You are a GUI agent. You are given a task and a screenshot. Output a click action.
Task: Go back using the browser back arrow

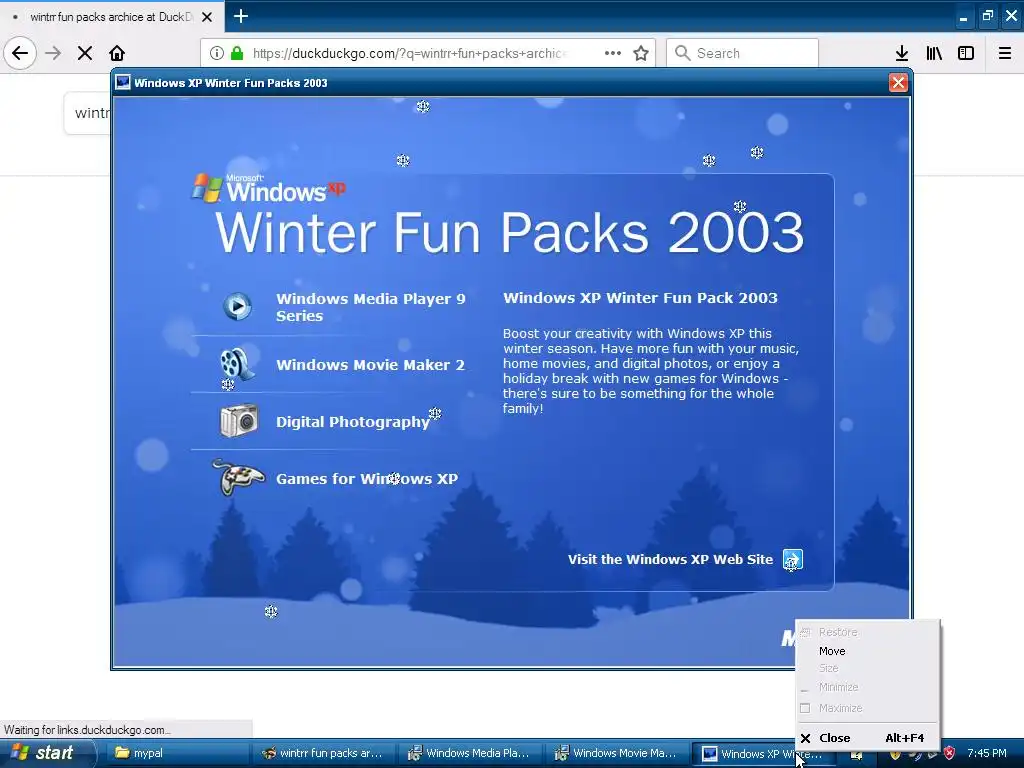coord(20,53)
